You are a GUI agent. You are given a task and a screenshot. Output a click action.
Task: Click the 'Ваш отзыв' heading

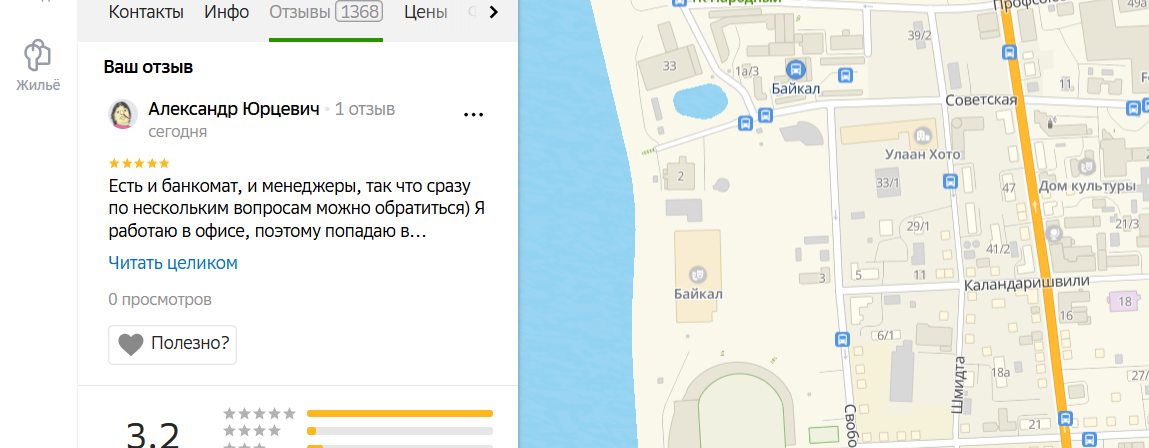[x=148, y=67]
